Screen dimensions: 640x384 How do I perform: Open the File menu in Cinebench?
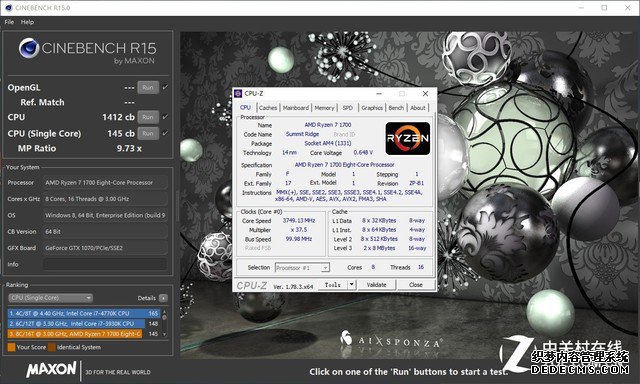(x=9, y=22)
